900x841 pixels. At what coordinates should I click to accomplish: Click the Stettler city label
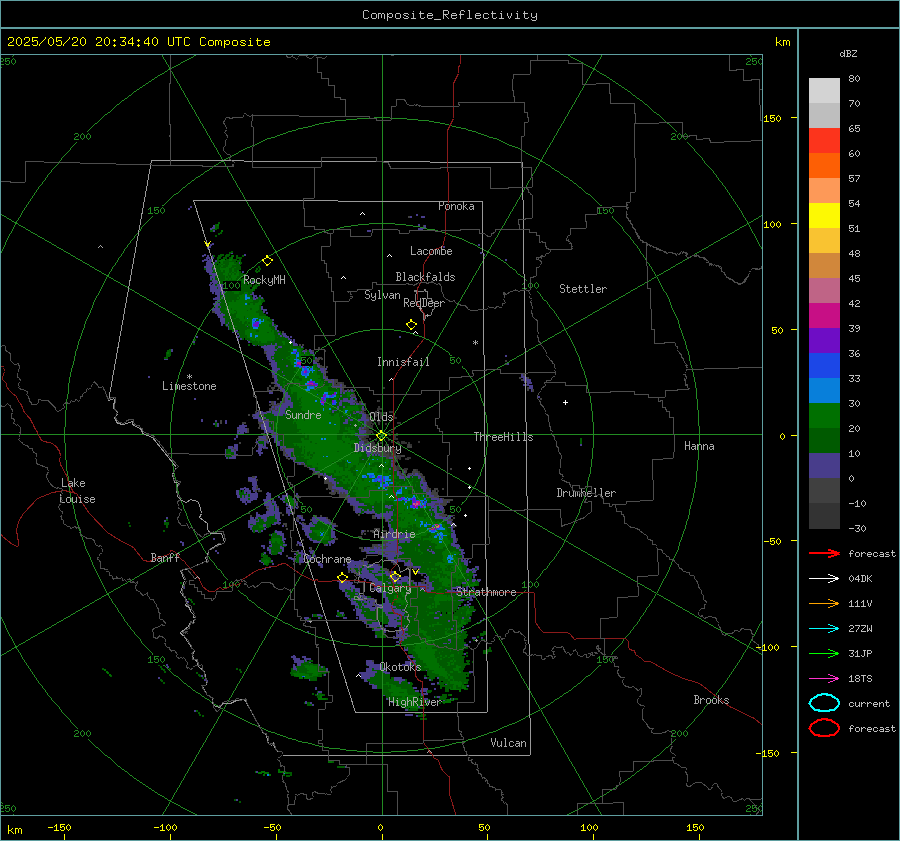583,289
